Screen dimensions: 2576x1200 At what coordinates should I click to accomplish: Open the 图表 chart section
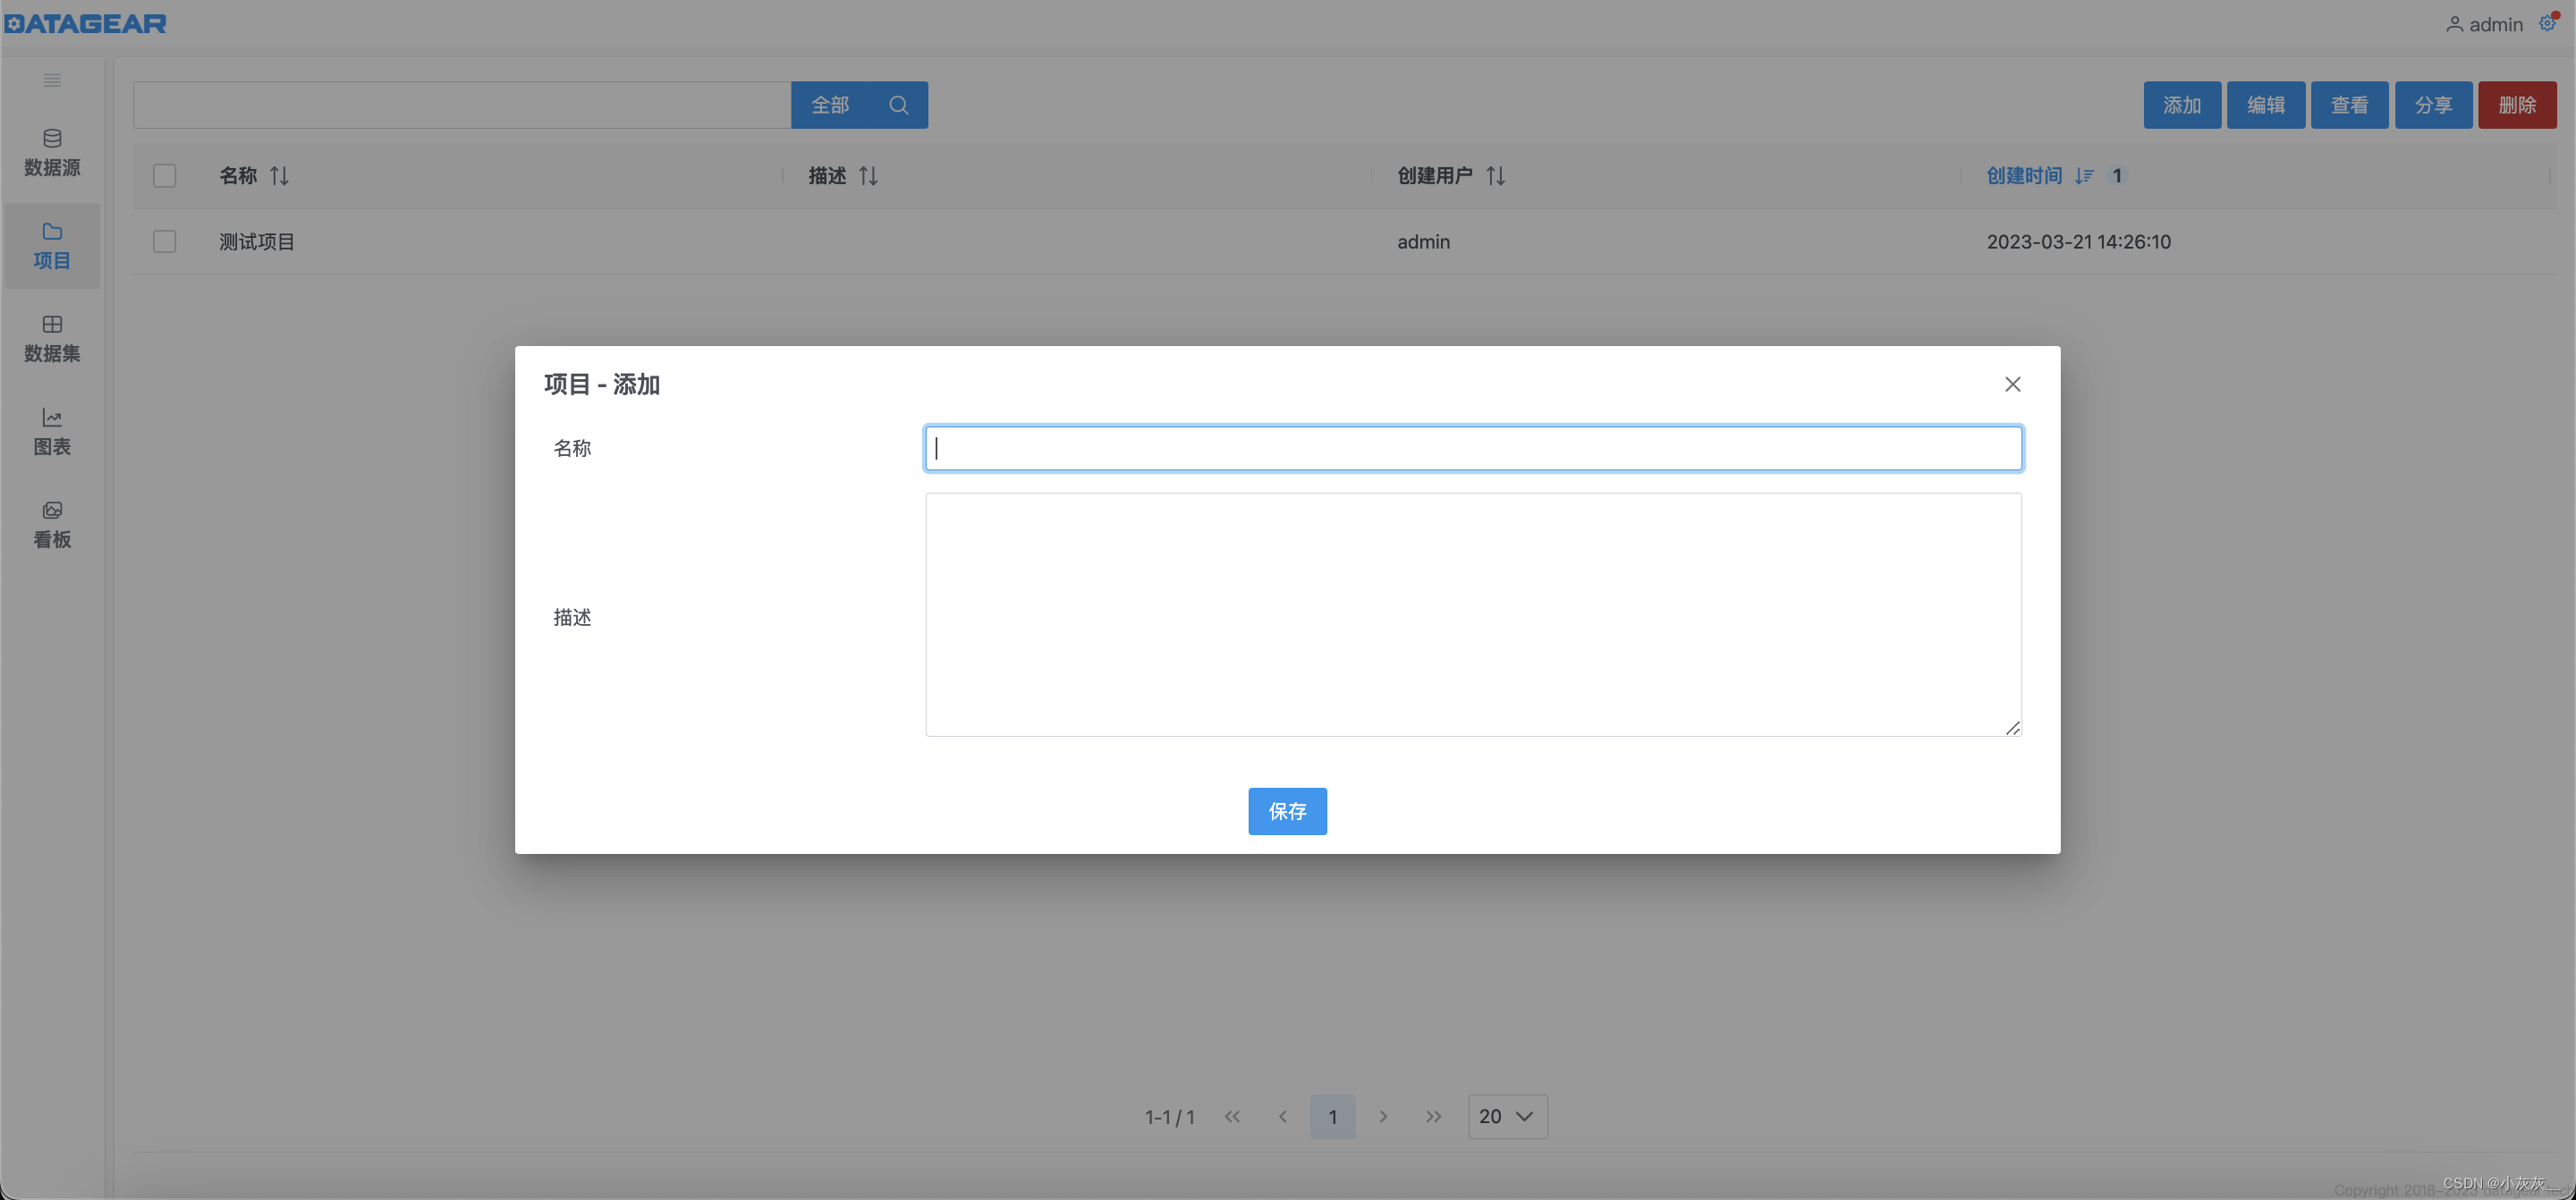click(52, 432)
